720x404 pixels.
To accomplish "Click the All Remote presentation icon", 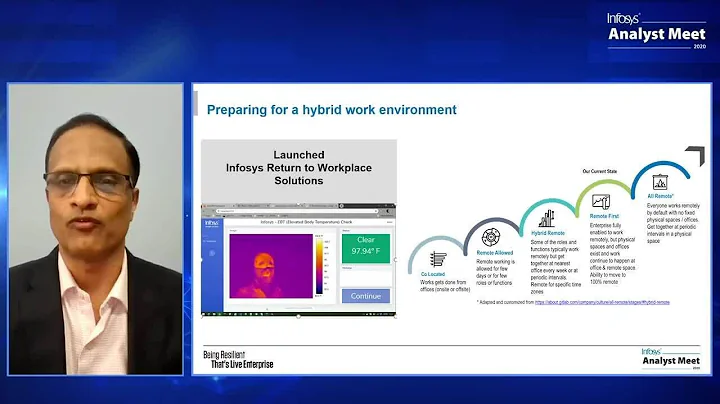I will [x=660, y=182].
